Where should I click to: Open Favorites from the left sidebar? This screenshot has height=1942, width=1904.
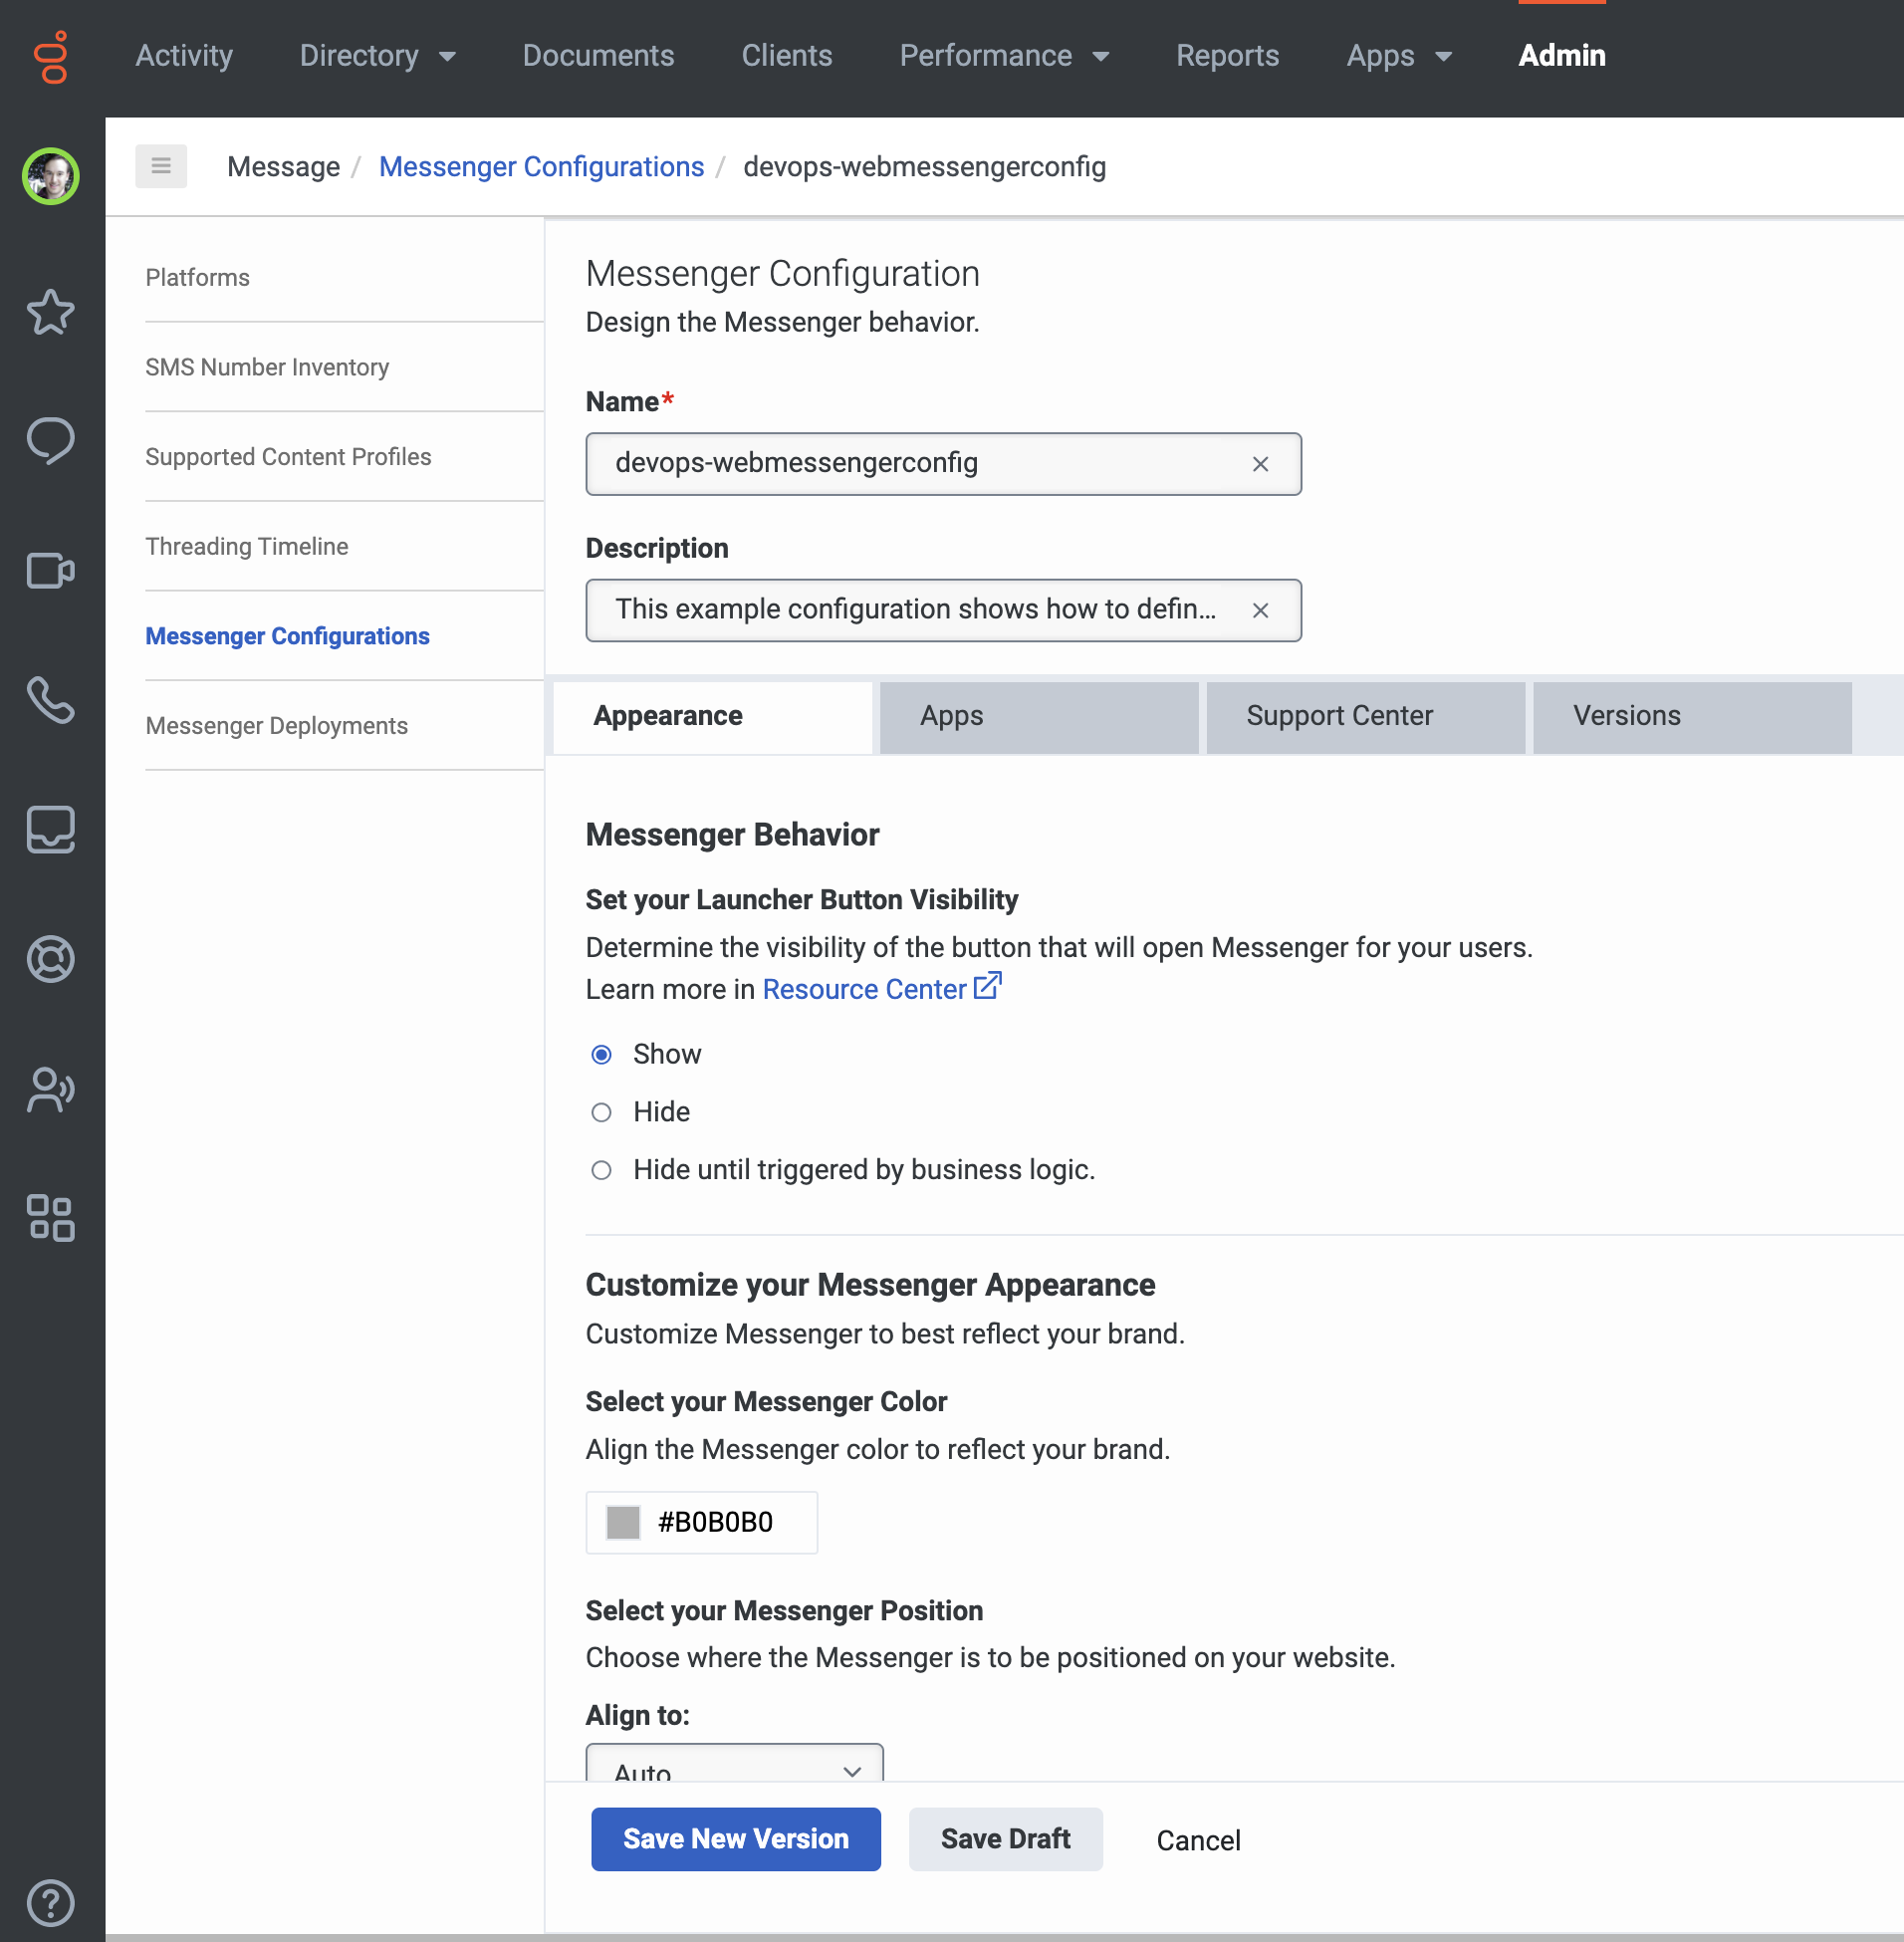50,313
